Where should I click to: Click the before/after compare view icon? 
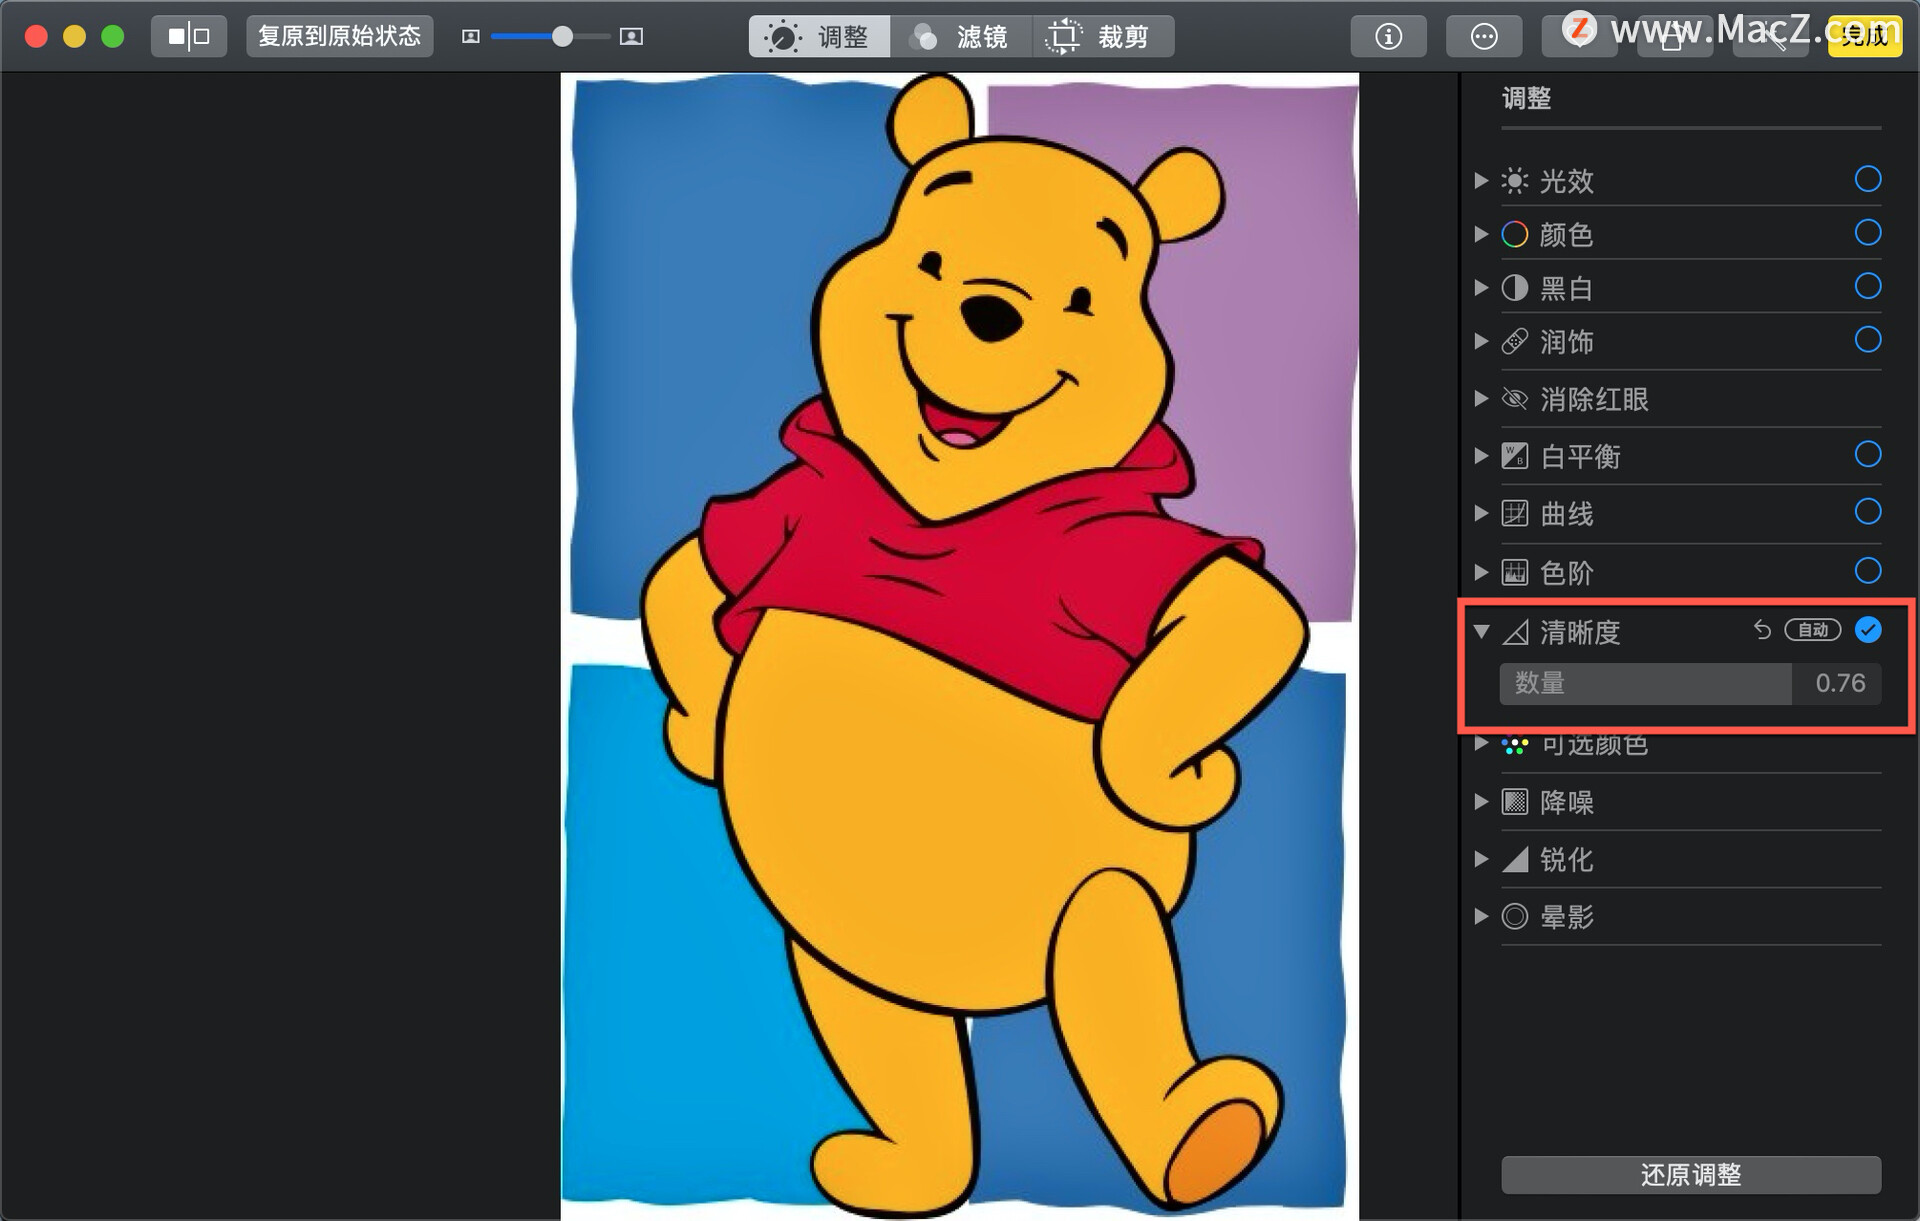189,37
